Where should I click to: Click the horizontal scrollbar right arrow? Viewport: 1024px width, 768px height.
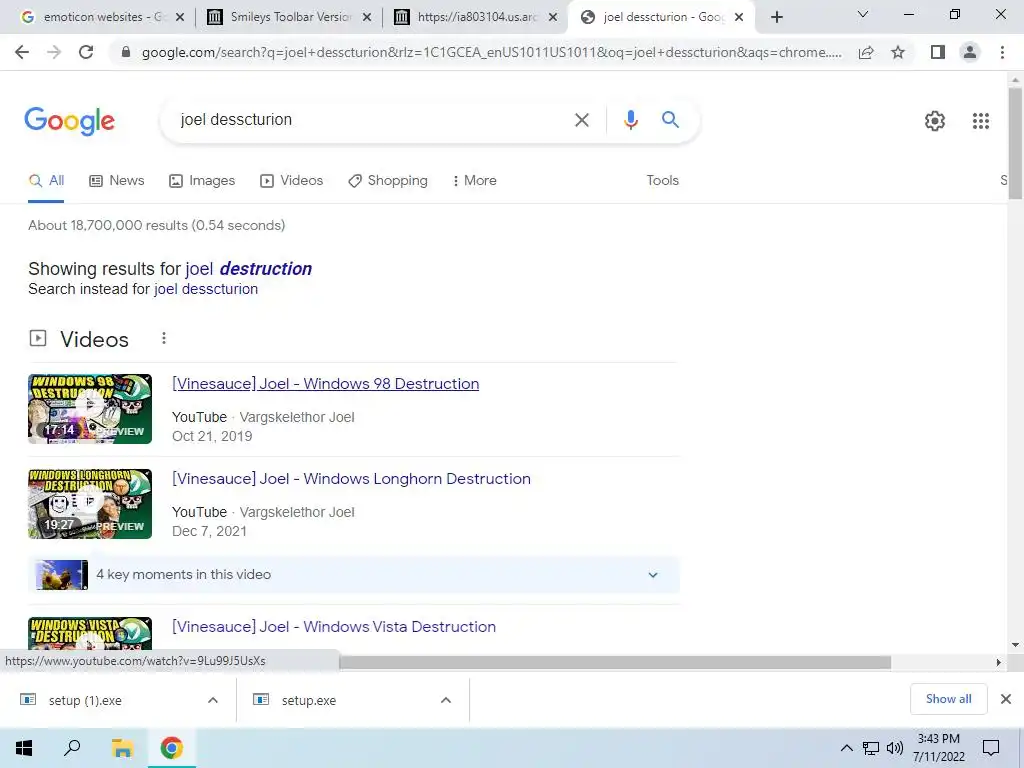click(x=998, y=662)
